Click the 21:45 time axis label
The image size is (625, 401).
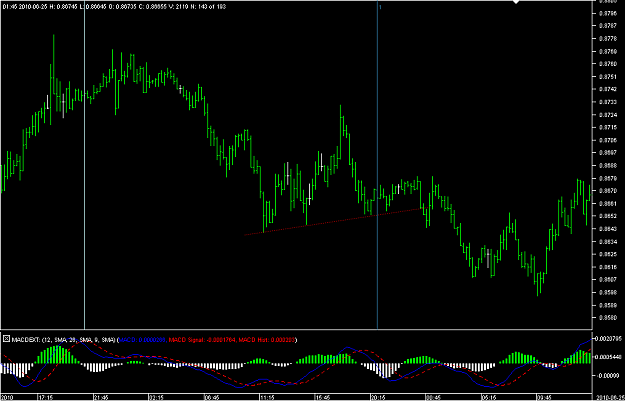tap(101, 397)
